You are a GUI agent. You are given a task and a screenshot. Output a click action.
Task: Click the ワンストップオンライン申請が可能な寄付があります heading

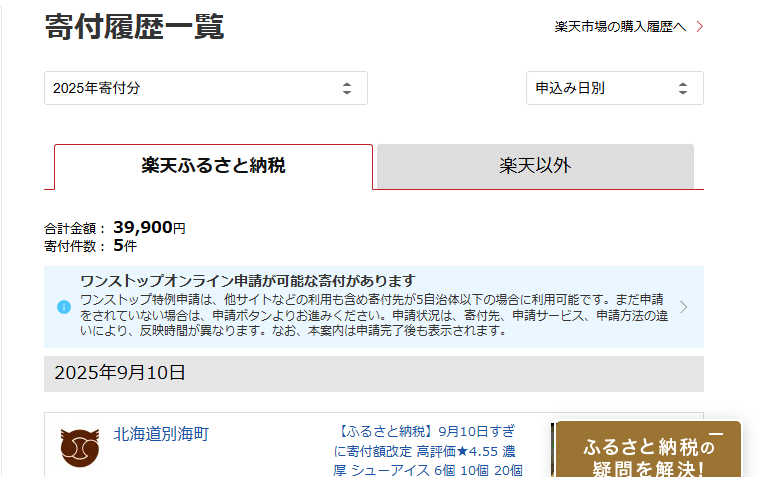point(247,281)
